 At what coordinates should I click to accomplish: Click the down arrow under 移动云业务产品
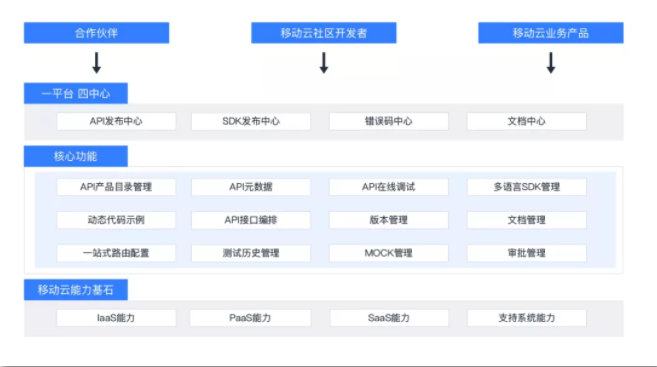click(551, 63)
